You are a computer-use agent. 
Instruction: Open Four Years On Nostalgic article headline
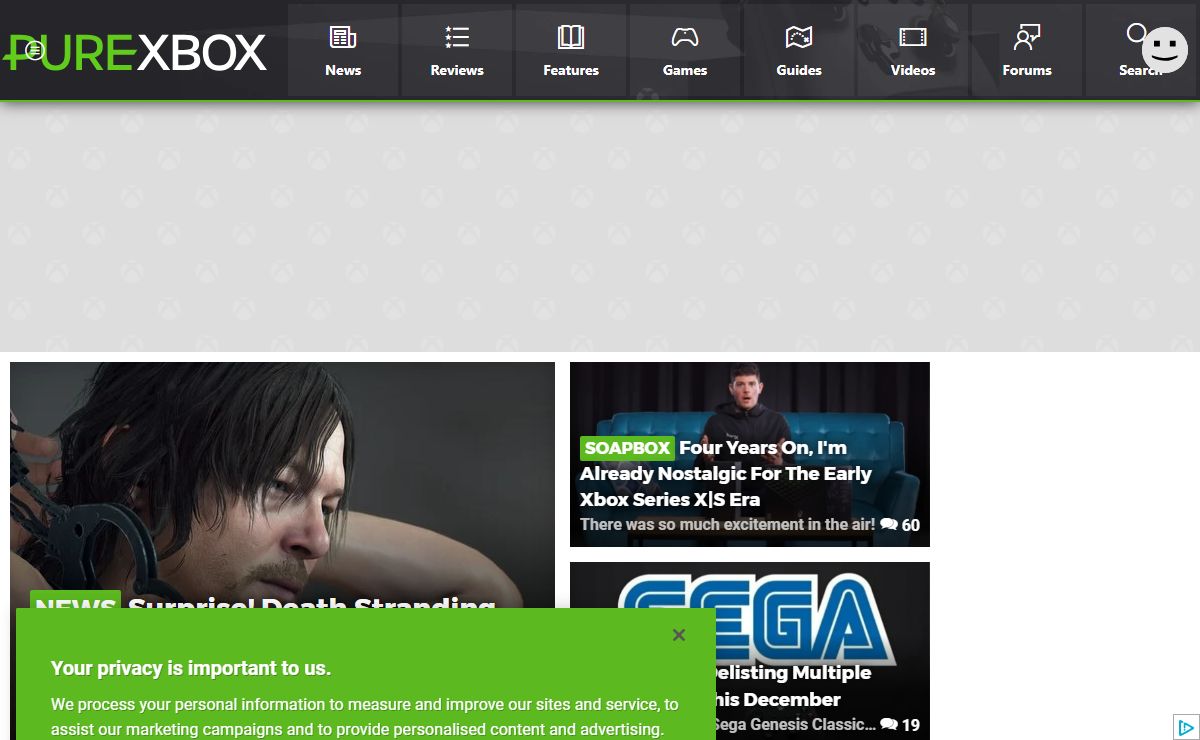(726, 473)
